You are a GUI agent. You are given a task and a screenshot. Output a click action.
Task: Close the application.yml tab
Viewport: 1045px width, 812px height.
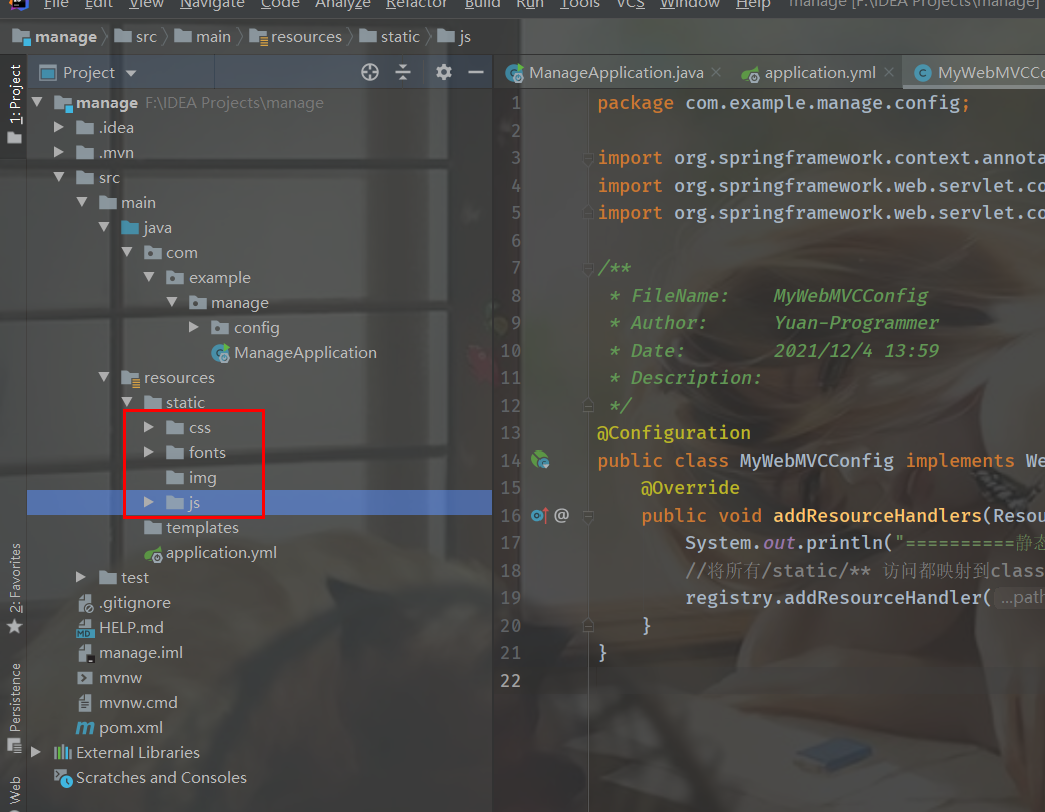[889, 72]
